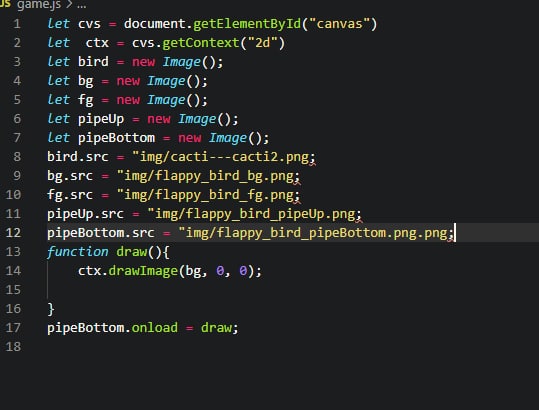This screenshot has width=539, height=410.
Task: Click the bird variable on line 3
Action: [93, 62]
